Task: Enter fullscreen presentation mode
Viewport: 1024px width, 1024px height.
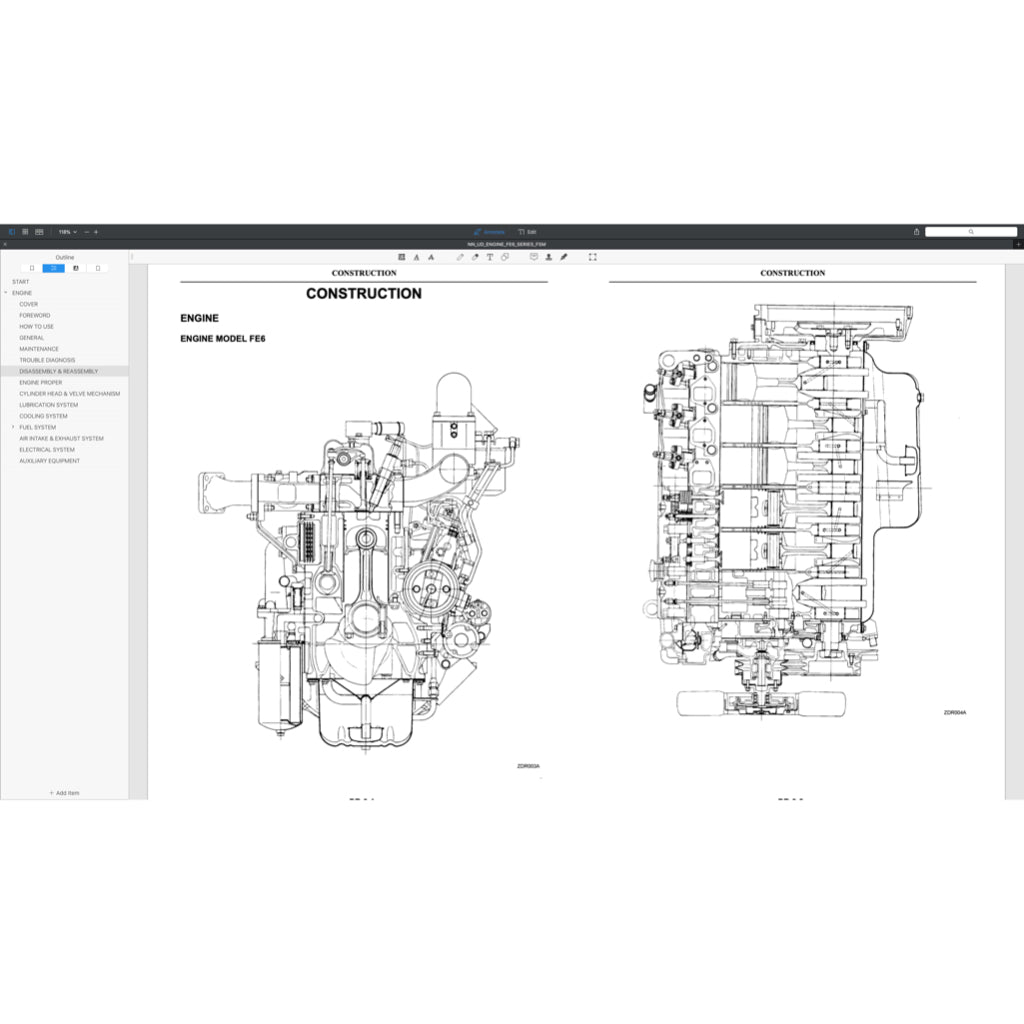Action: click(592, 257)
